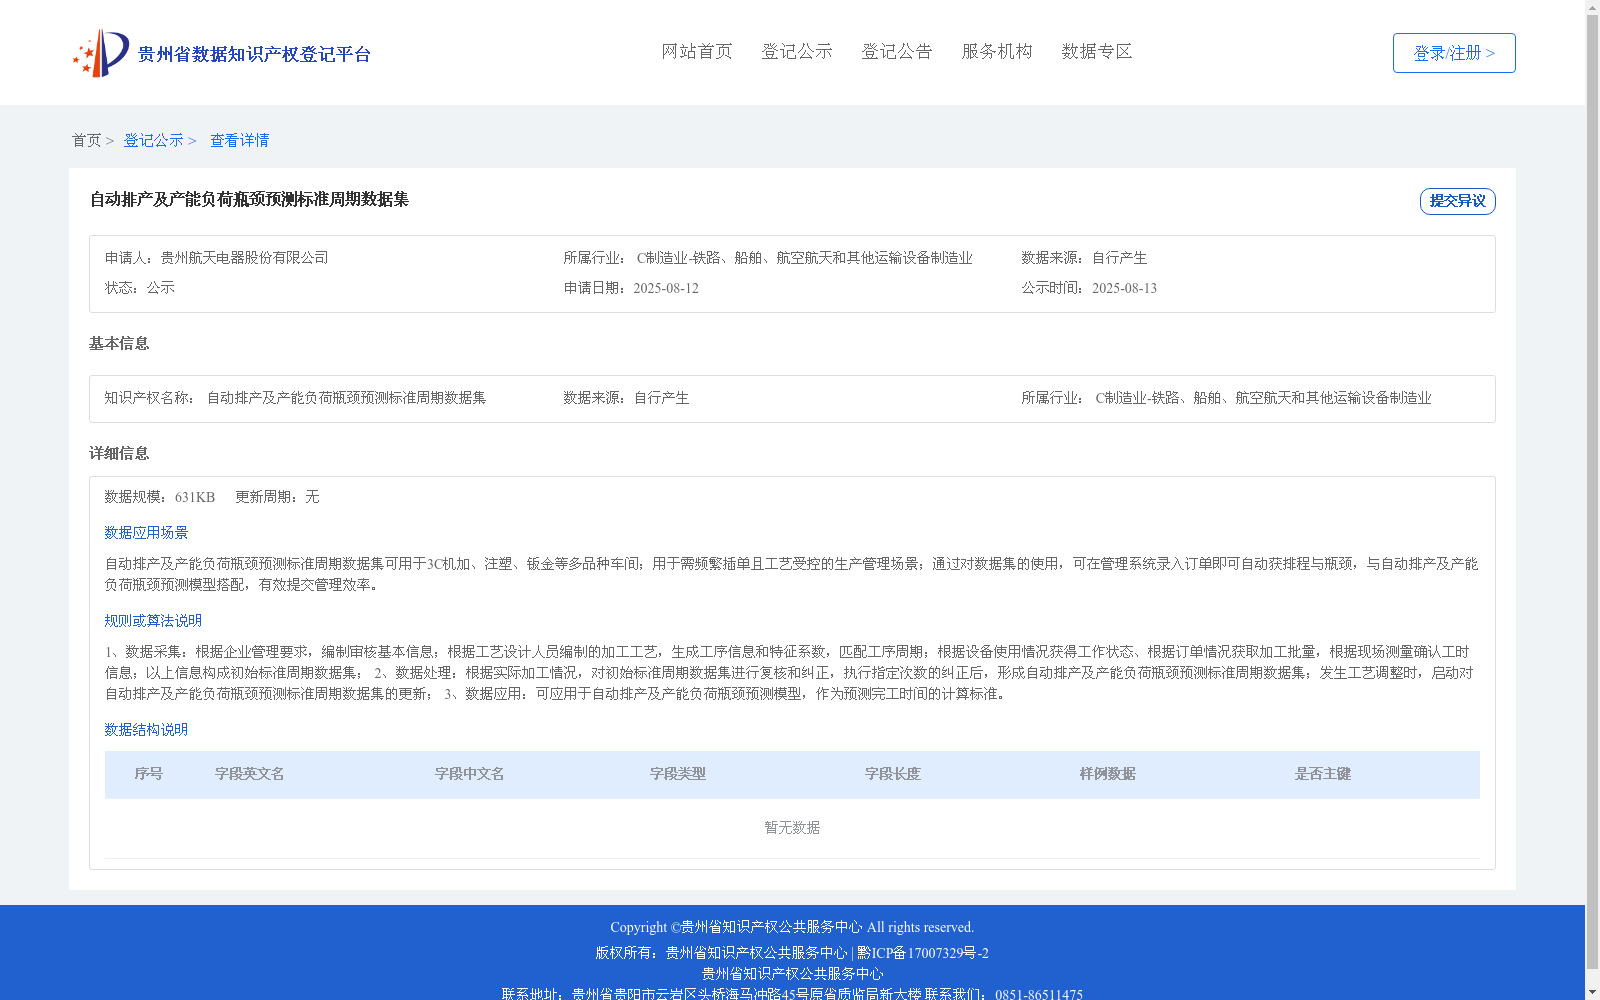
Task: Select applicant 贵州航天电器股份有限公司 text
Action: coord(244,258)
